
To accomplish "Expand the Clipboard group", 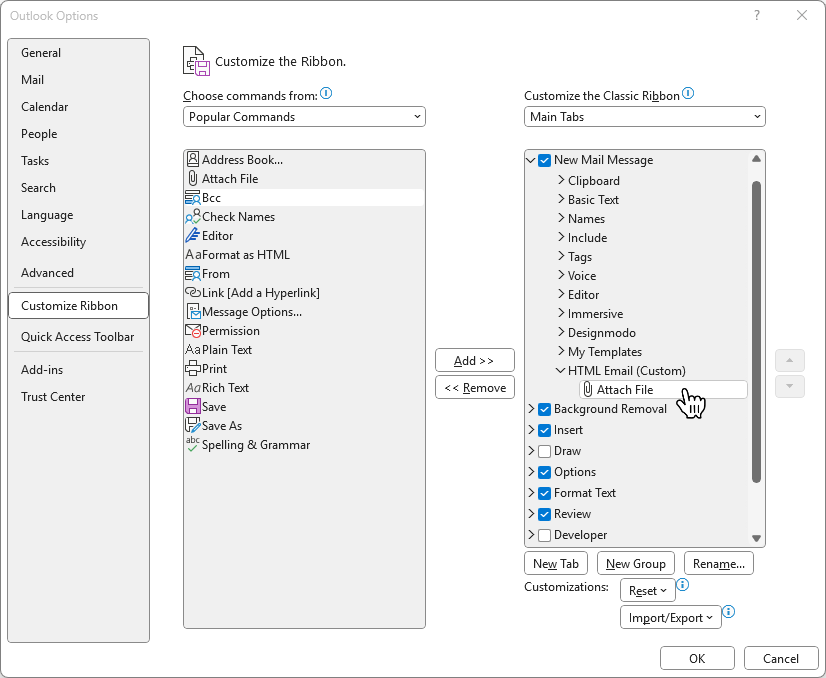I will tap(561, 180).
